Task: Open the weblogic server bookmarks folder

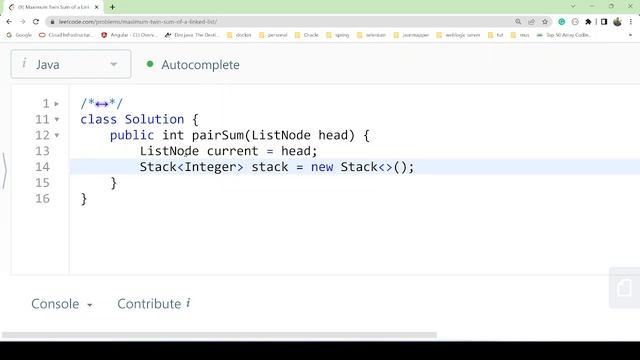Action: tap(458, 35)
